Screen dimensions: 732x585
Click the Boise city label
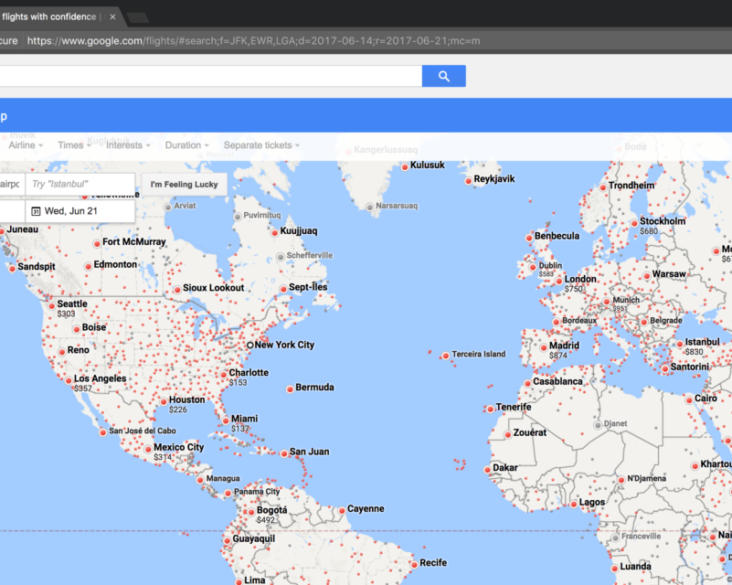click(x=94, y=327)
